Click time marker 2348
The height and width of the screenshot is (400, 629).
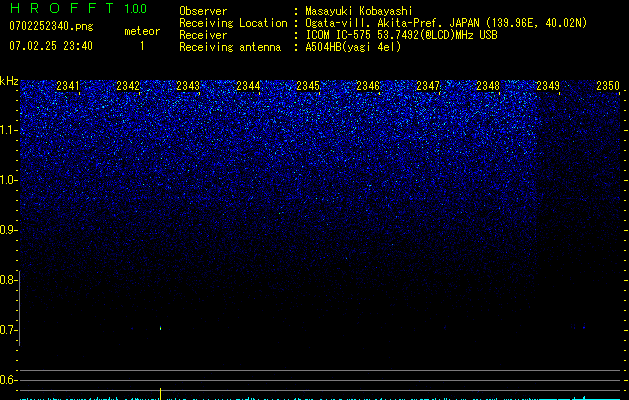click(x=488, y=86)
